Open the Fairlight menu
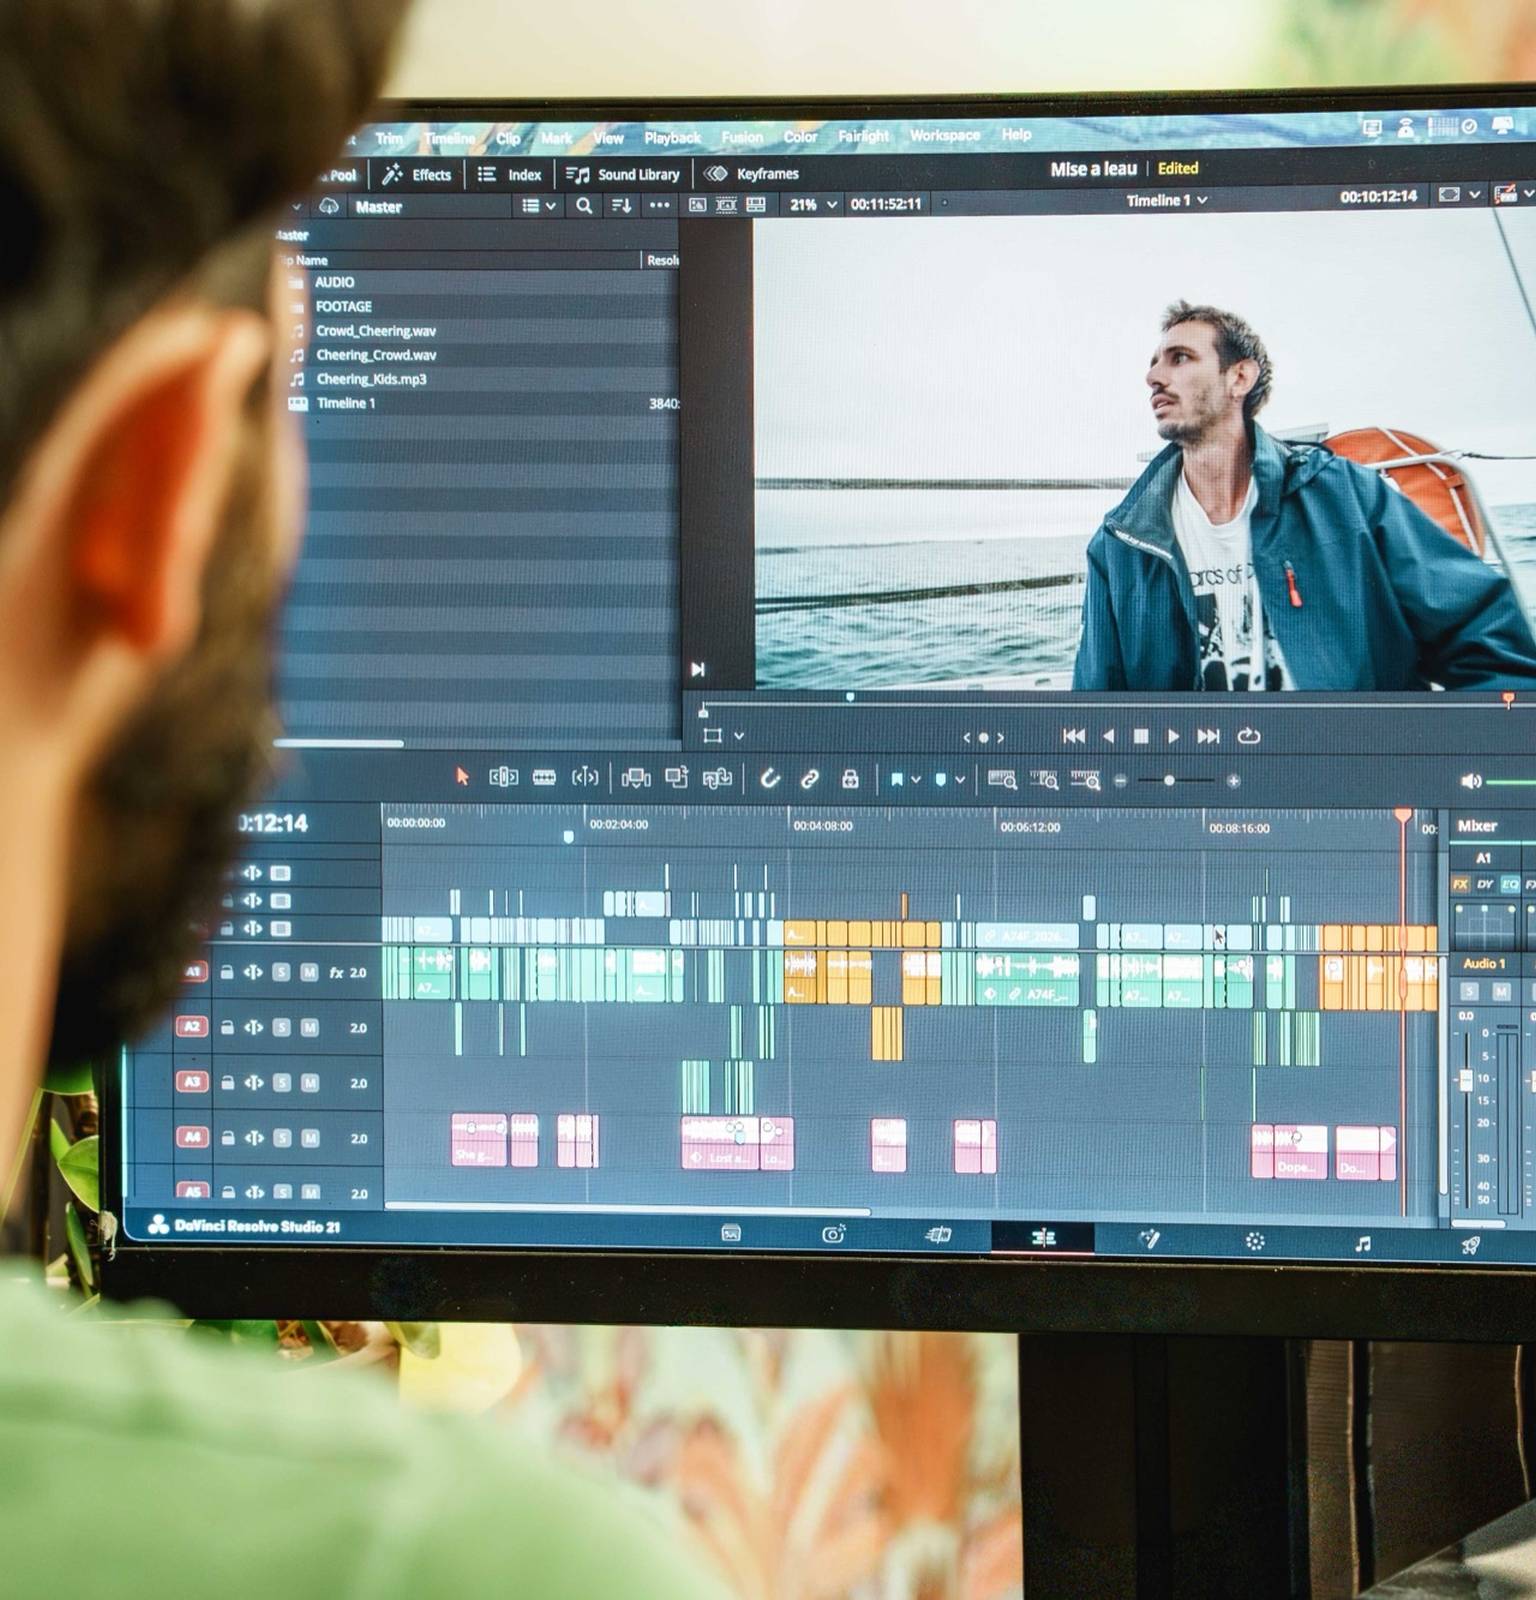1536x1600 pixels. pos(863,135)
